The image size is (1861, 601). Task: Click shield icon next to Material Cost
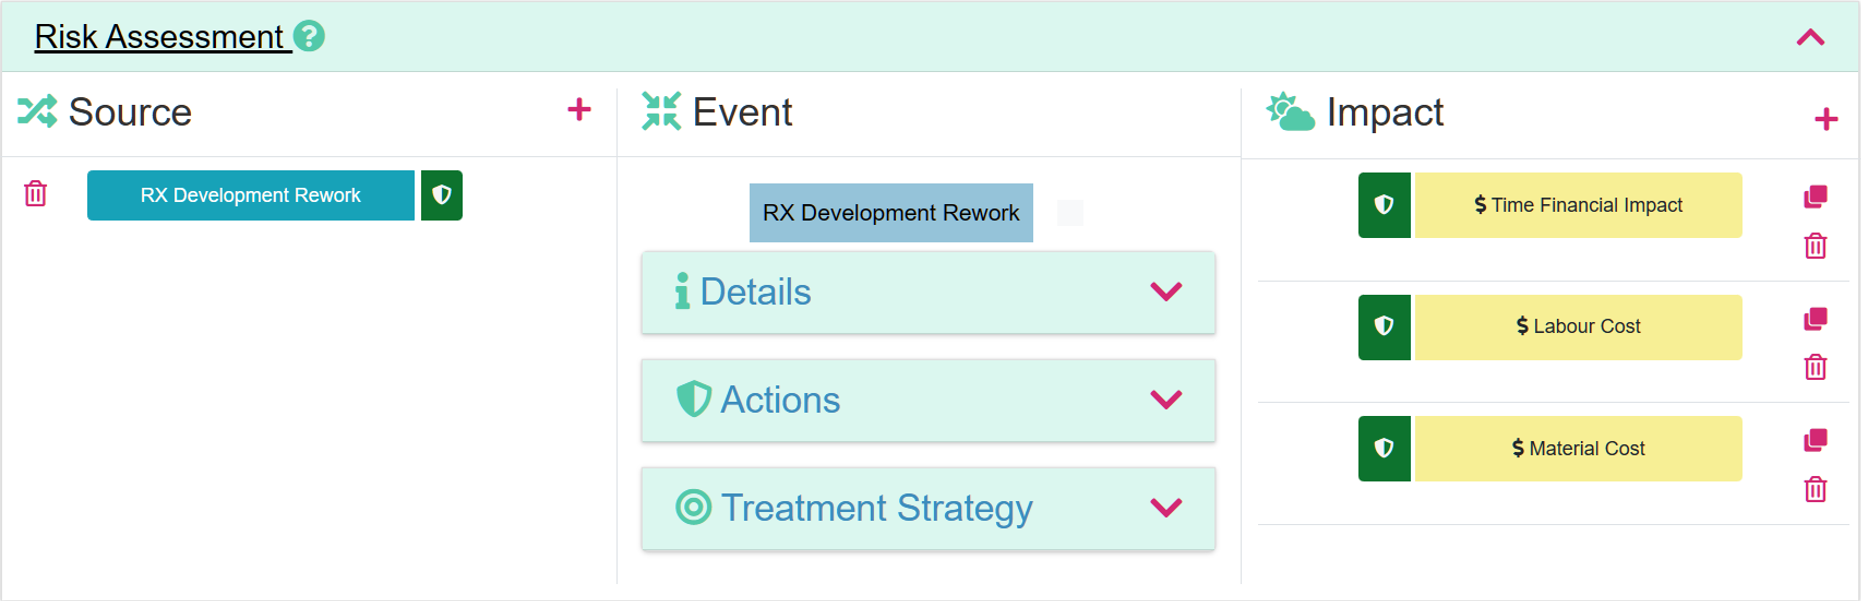pos(1384,449)
